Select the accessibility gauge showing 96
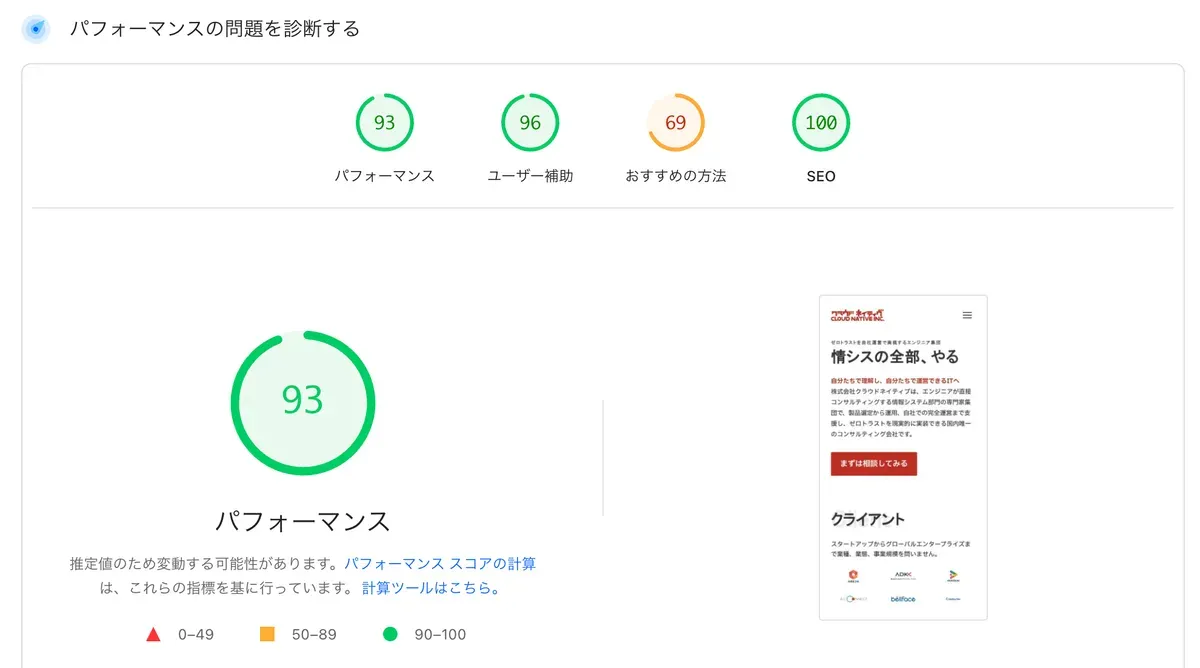The width and height of the screenshot is (1200, 668). click(530, 123)
